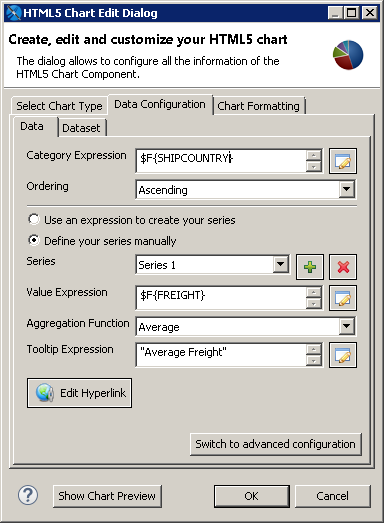Click the Category Expression text field

(x=221, y=161)
